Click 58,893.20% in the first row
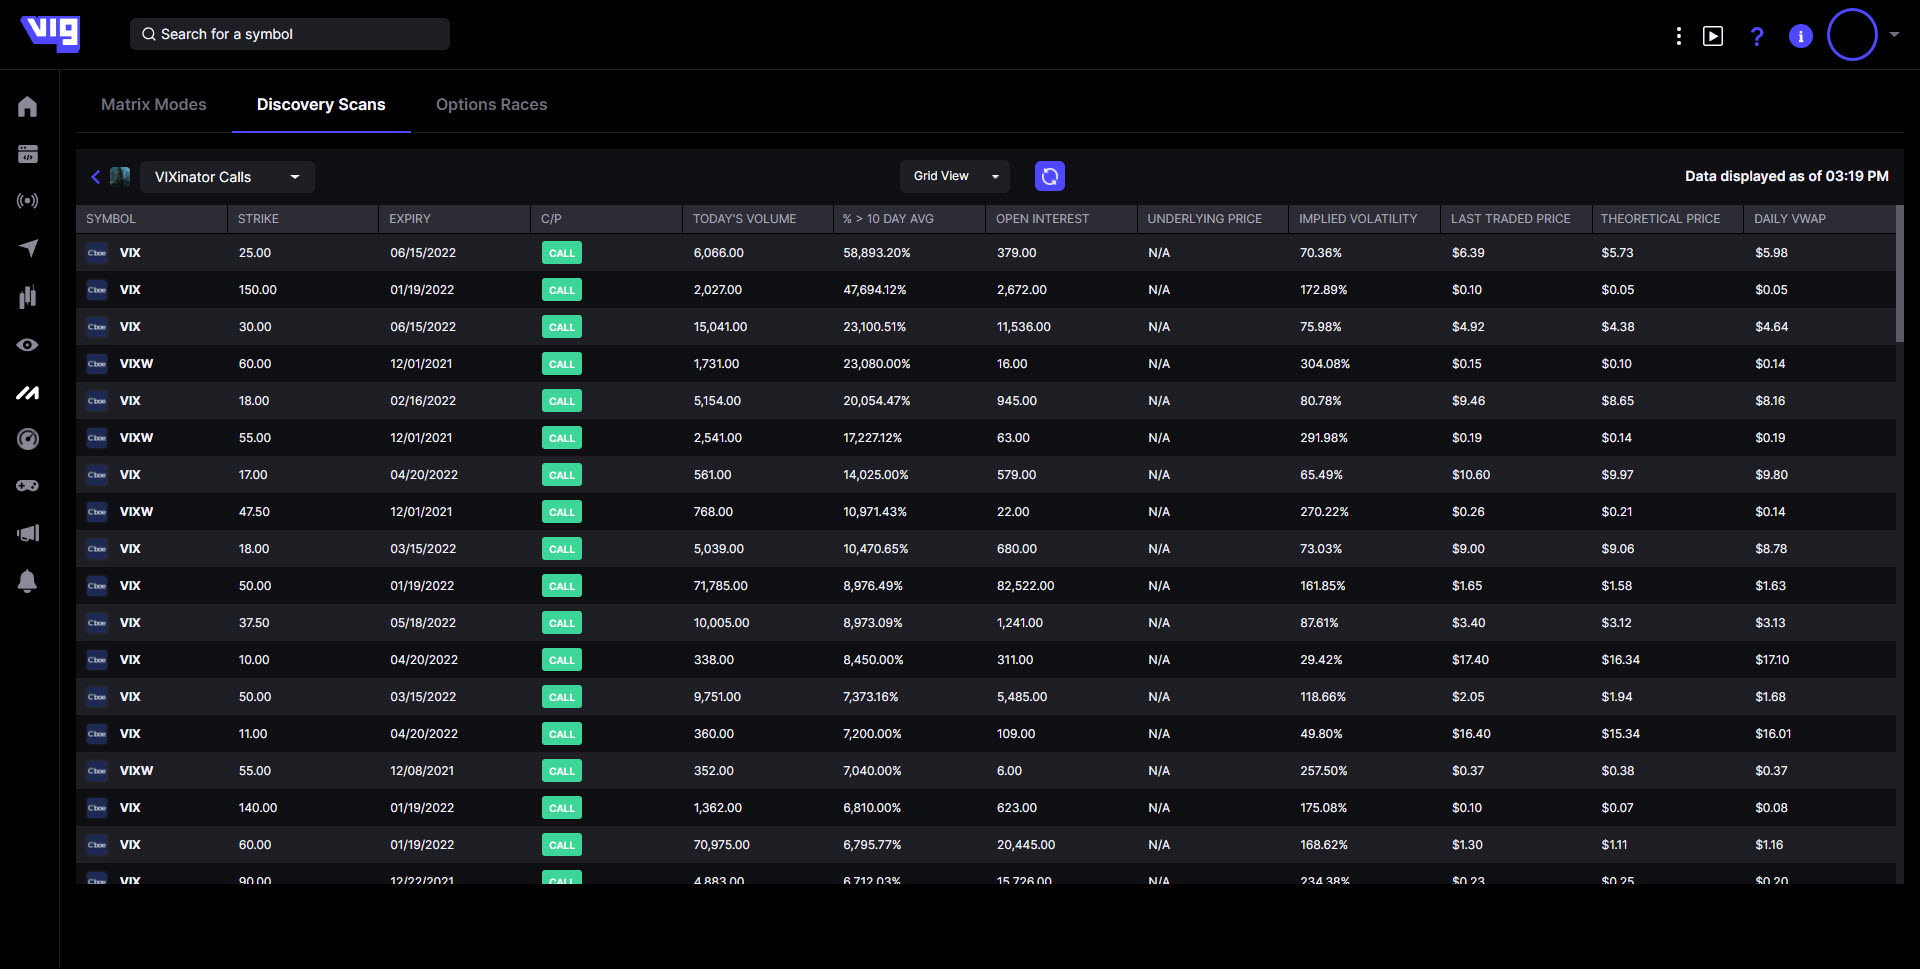Viewport: 1920px width, 969px height. (877, 253)
